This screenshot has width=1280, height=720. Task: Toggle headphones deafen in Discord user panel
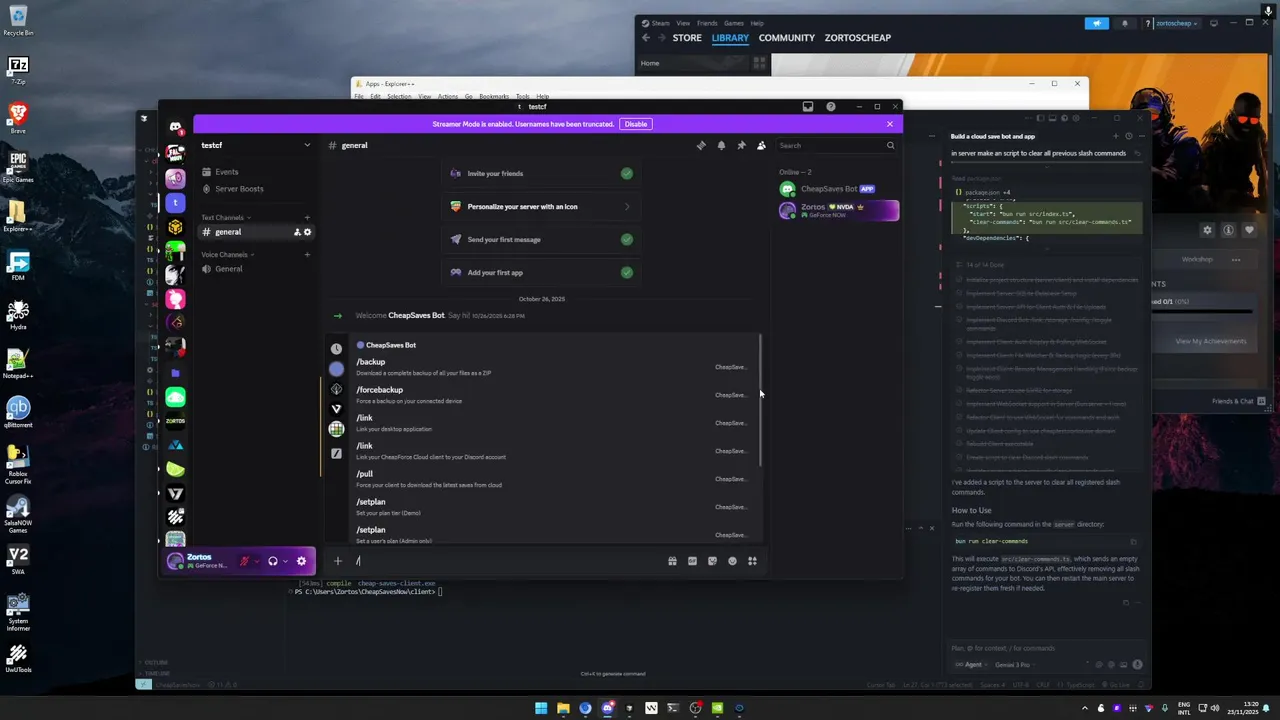273,561
